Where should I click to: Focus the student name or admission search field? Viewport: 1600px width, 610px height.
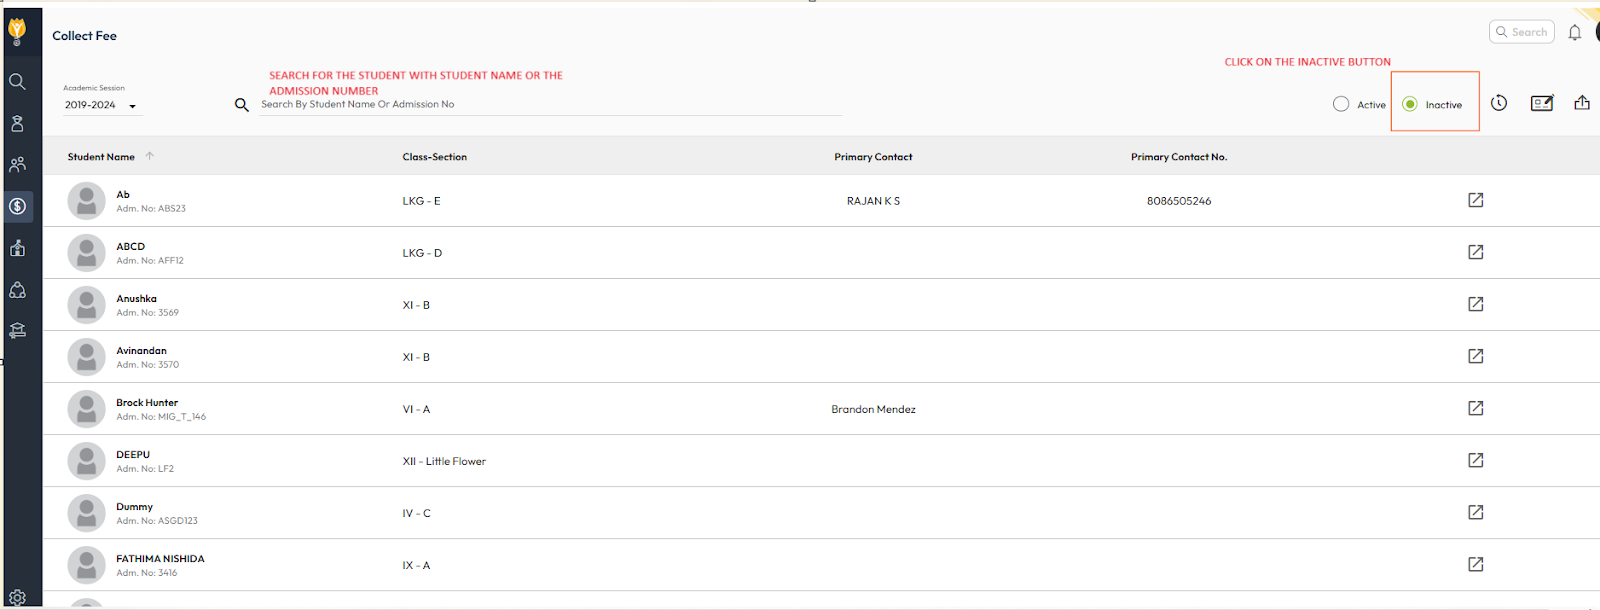pyautogui.click(x=550, y=104)
